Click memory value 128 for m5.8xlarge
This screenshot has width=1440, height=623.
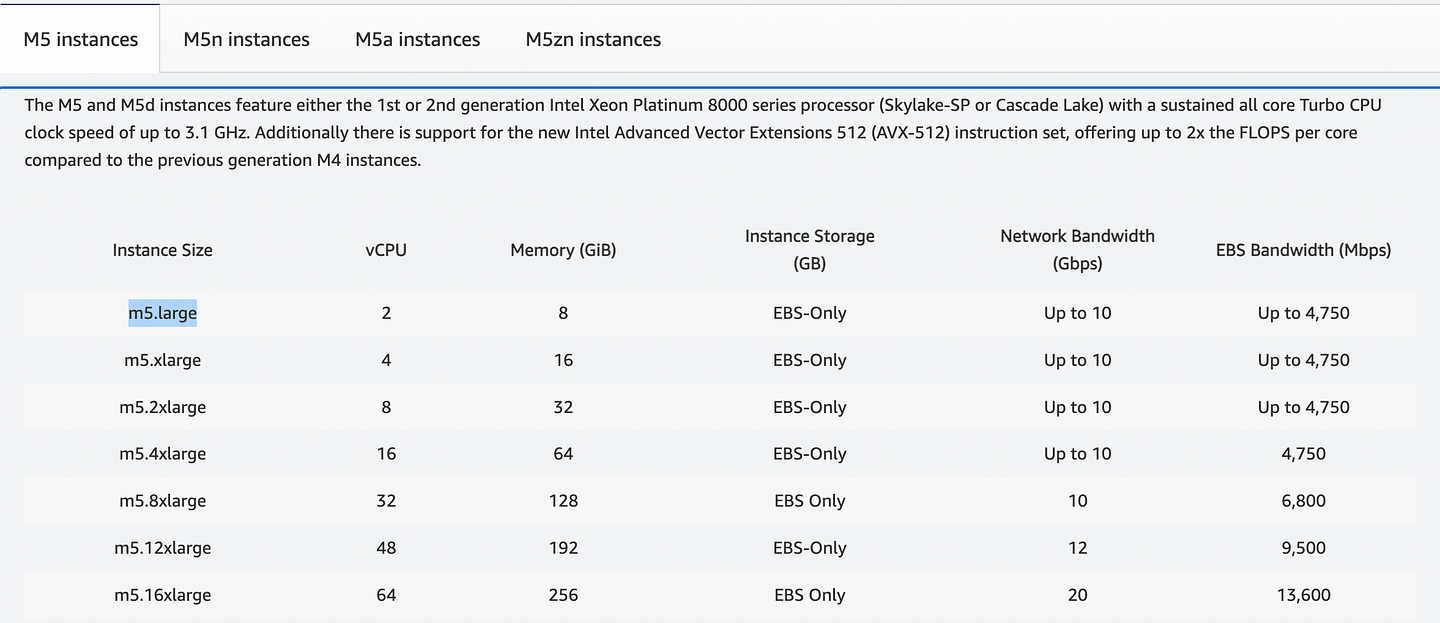point(563,501)
